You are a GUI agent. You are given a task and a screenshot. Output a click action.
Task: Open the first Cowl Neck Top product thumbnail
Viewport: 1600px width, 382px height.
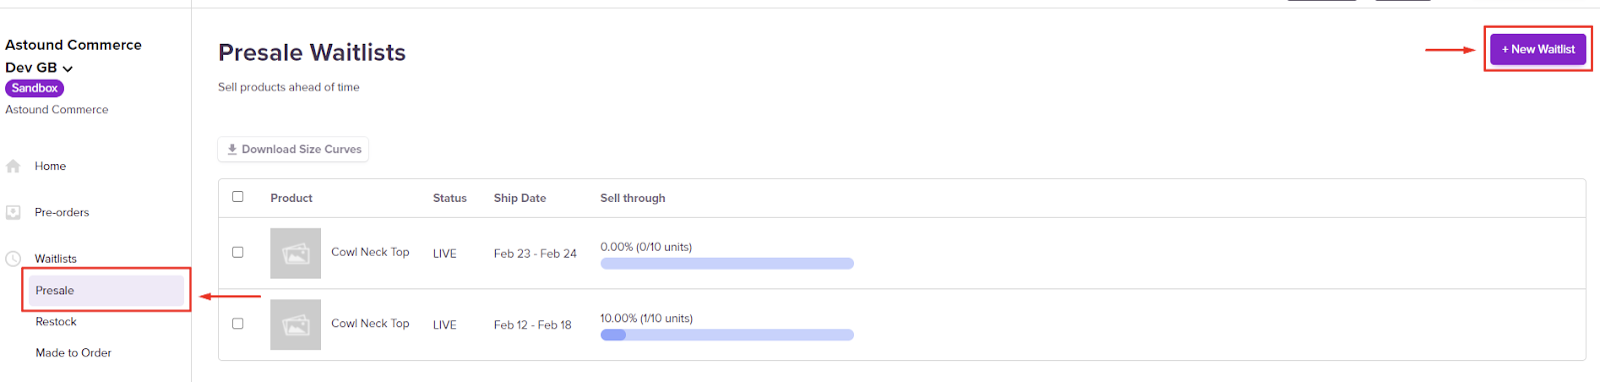(295, 253)
